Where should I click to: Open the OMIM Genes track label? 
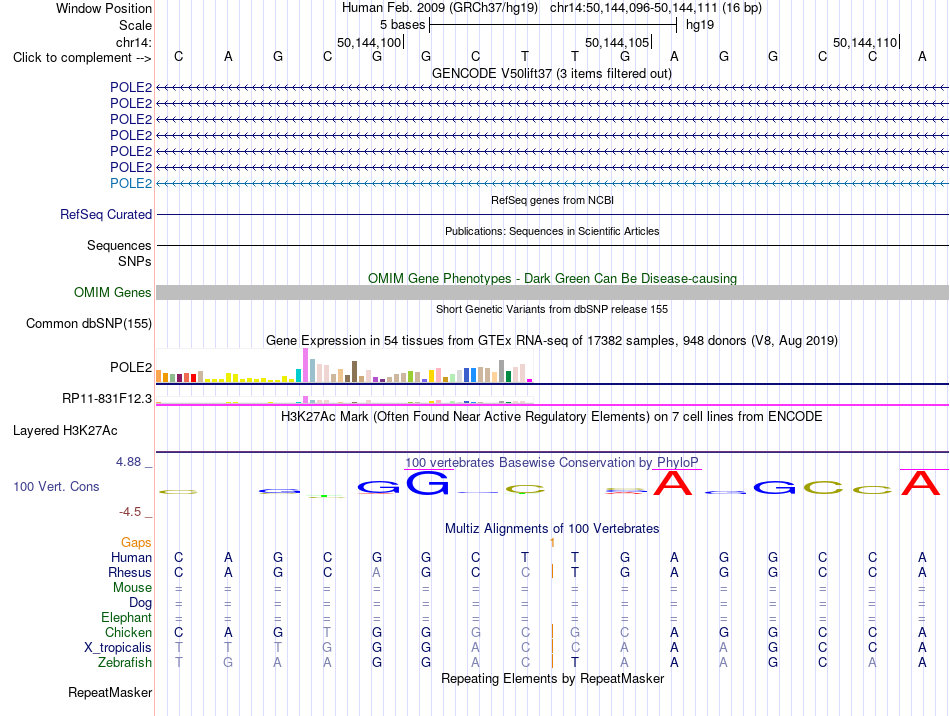pyautogui.click(x=113, y=293)
